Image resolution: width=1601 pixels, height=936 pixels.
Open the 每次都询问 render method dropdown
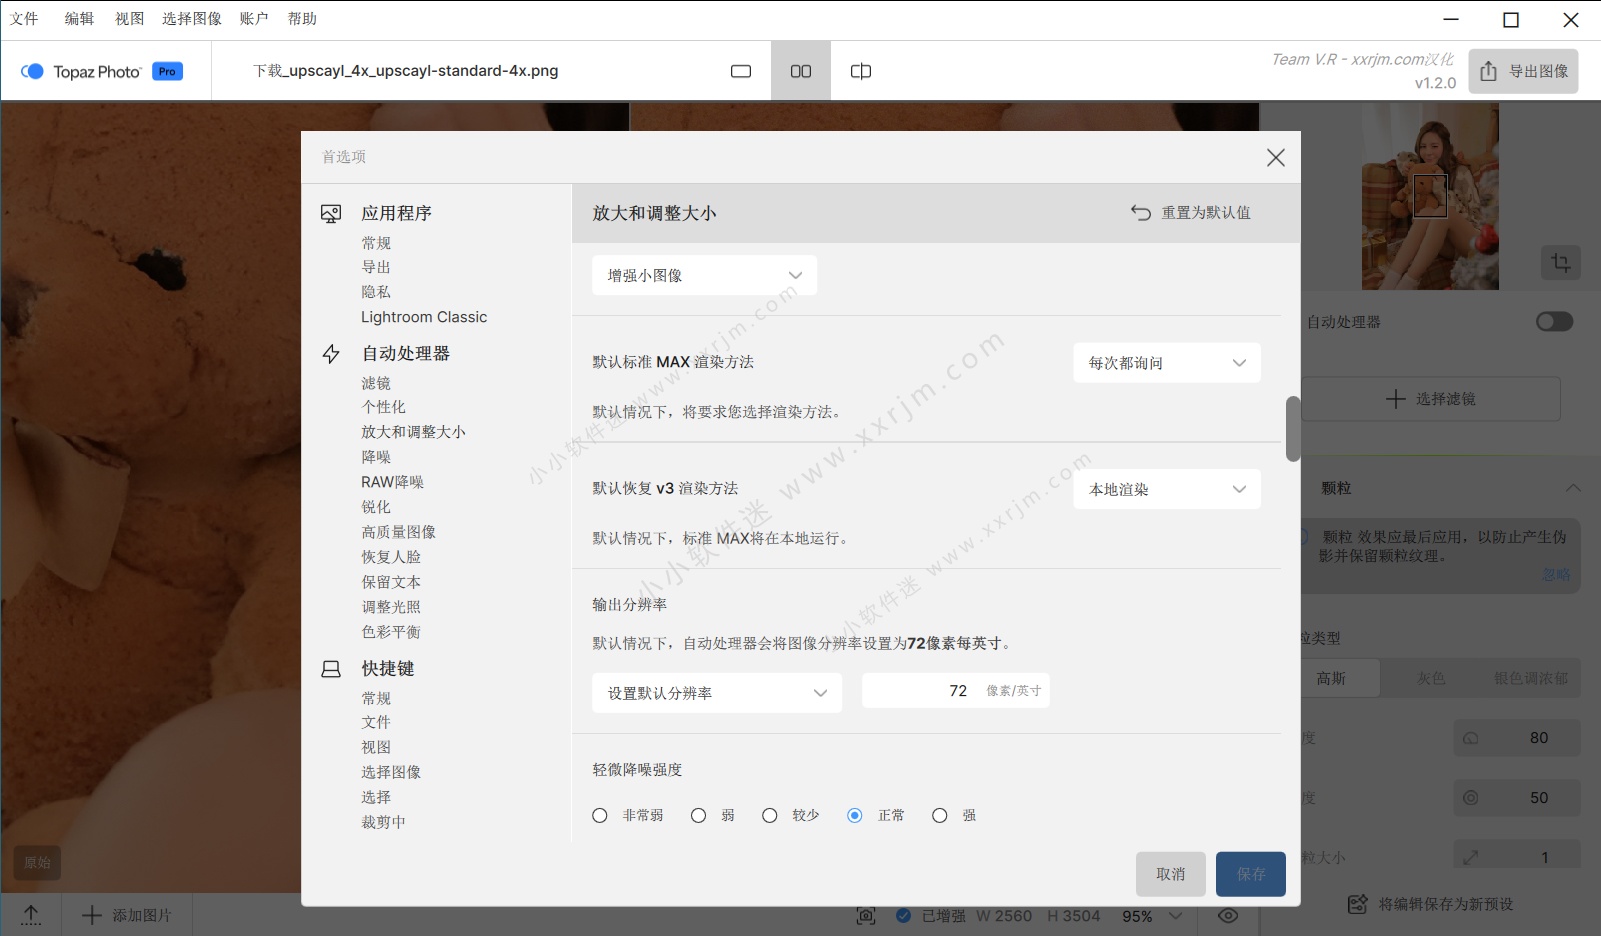coord(1166,363)
